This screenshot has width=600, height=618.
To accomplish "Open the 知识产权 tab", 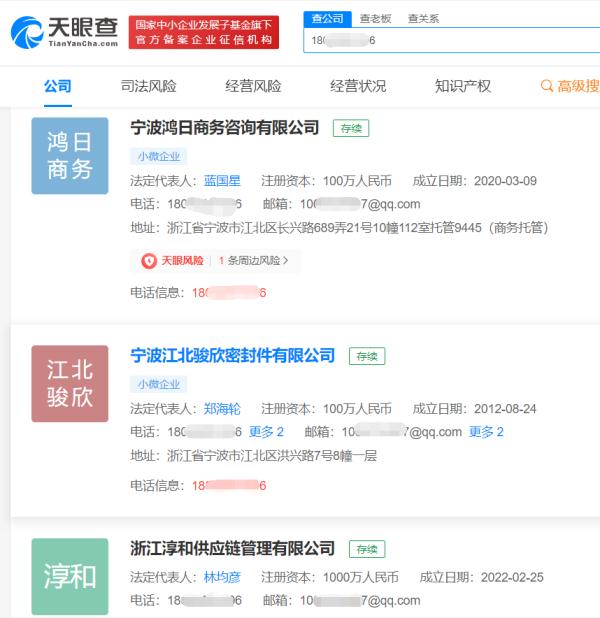I will tap(463, 86).
